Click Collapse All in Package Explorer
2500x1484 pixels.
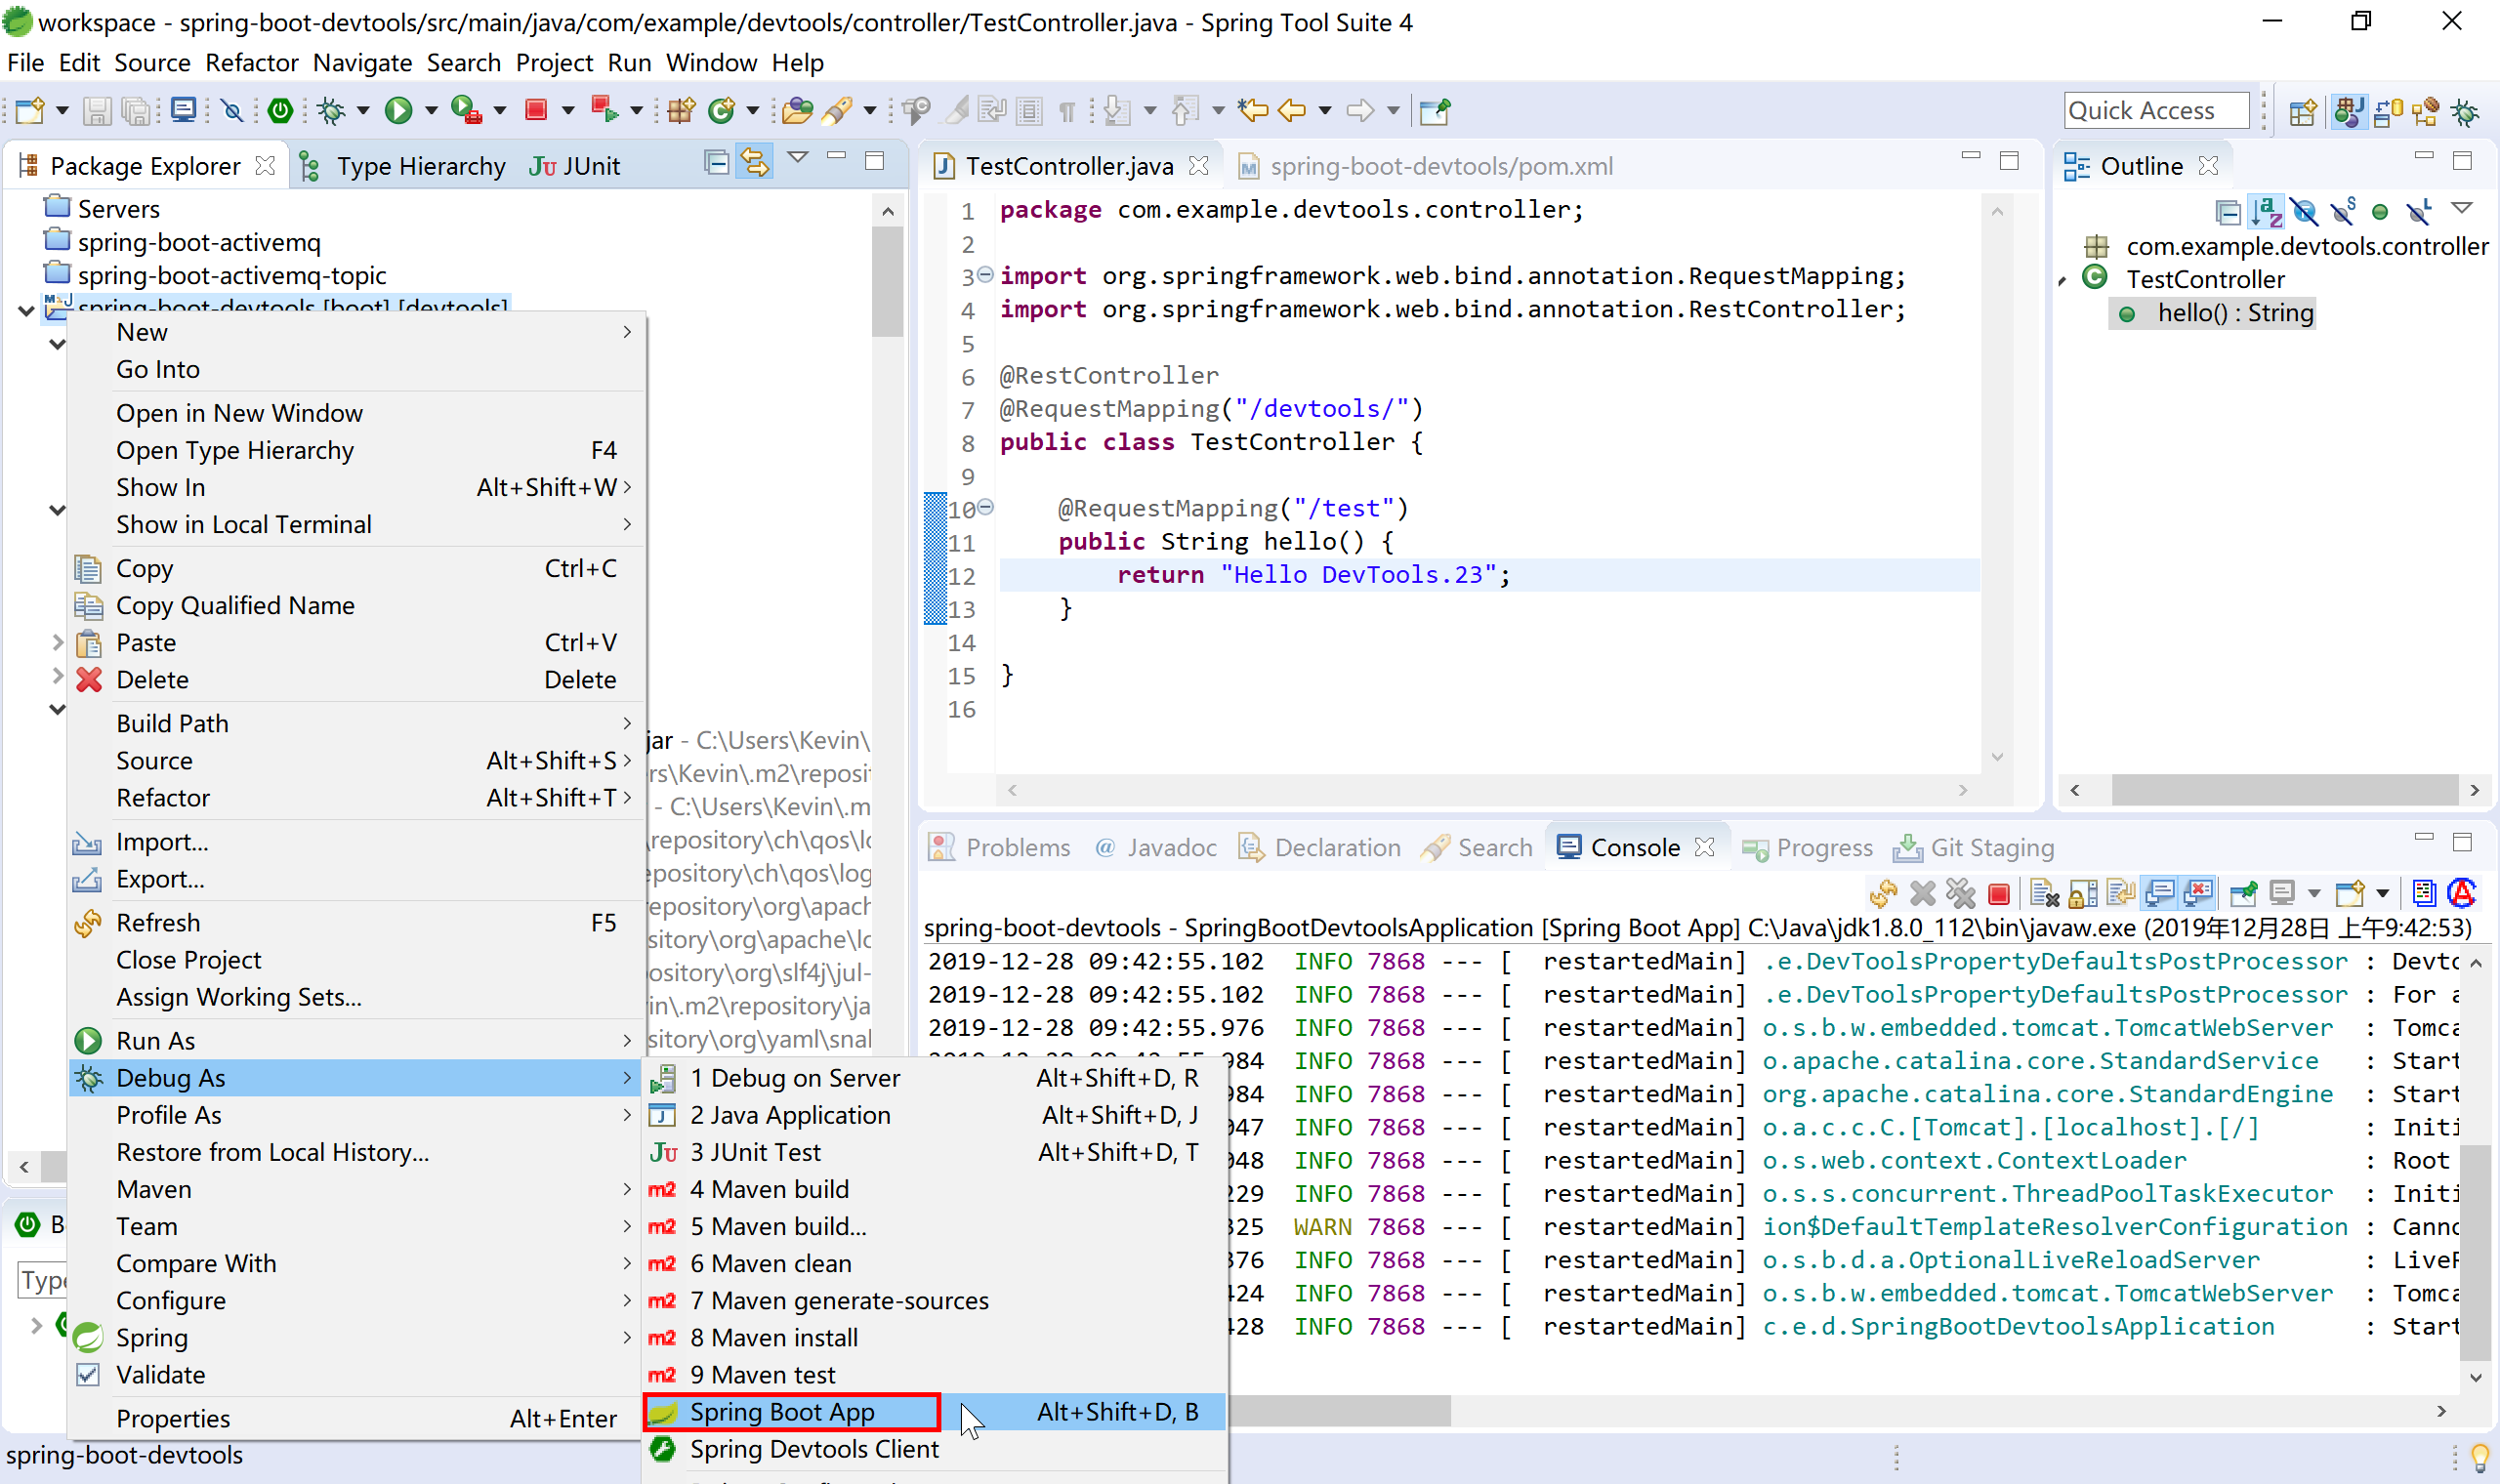(716, 162)
